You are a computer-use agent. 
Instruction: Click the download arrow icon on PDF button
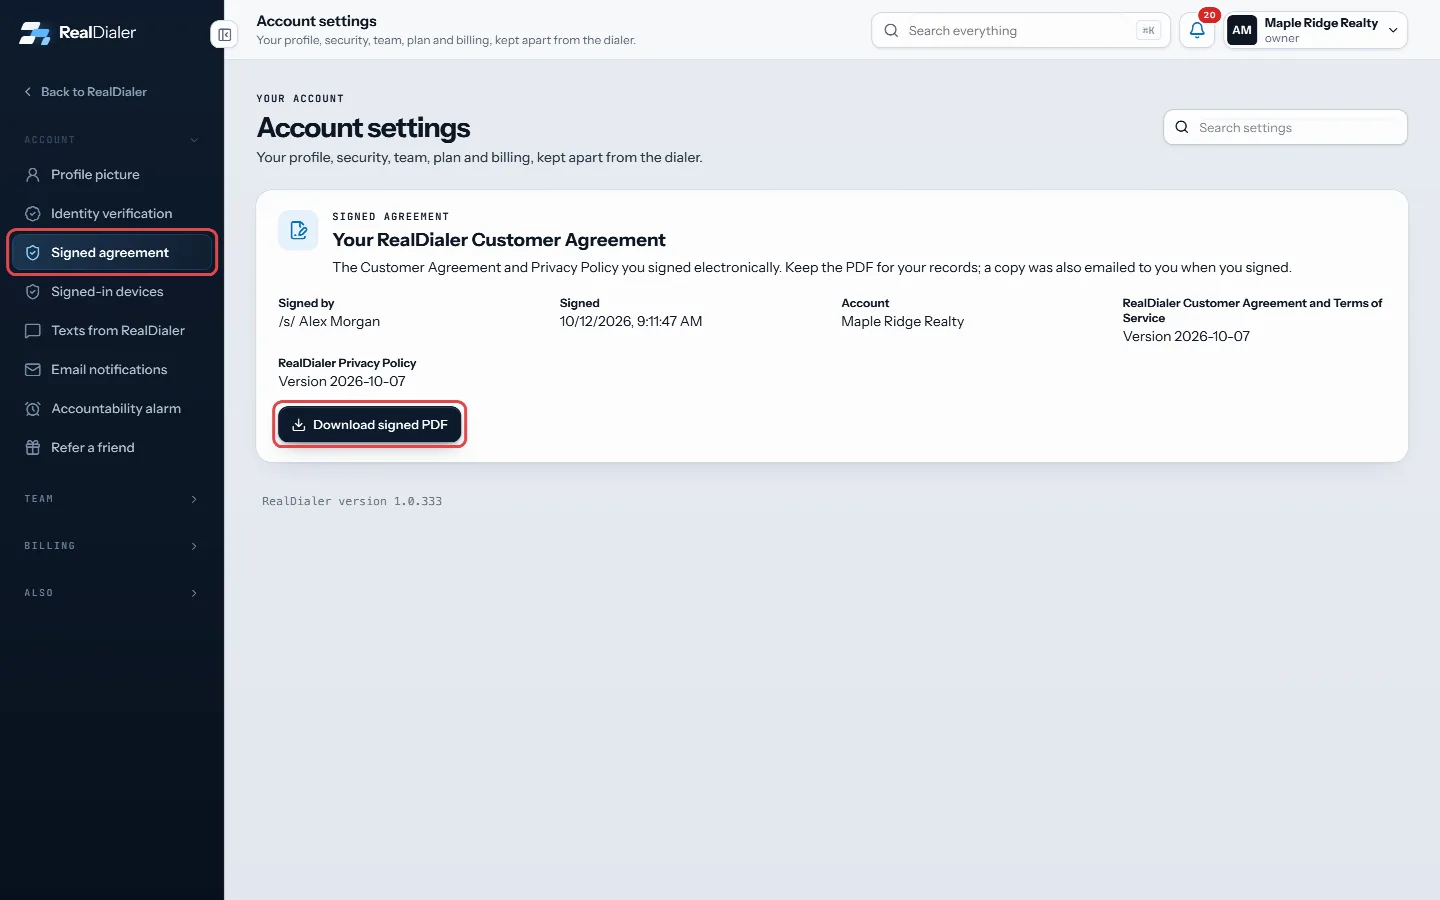[298, 425]
